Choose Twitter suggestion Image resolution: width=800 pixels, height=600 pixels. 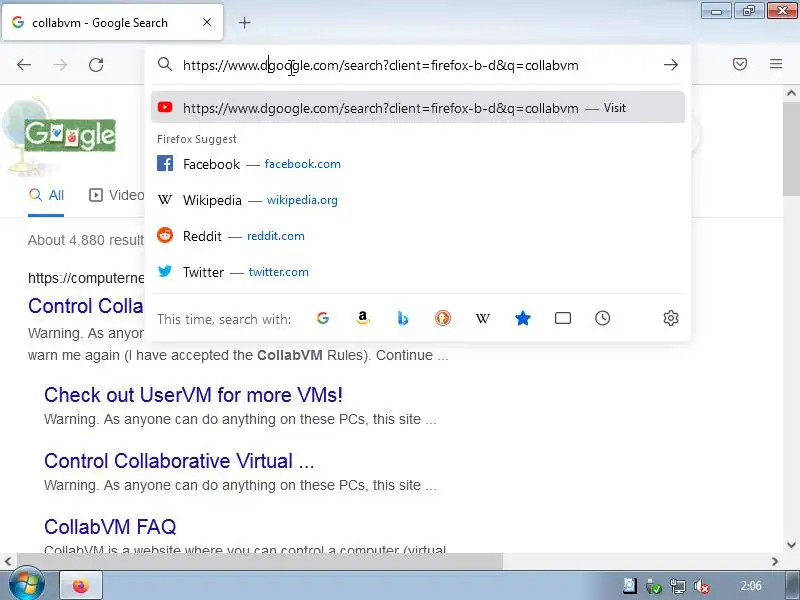(418, 272)
